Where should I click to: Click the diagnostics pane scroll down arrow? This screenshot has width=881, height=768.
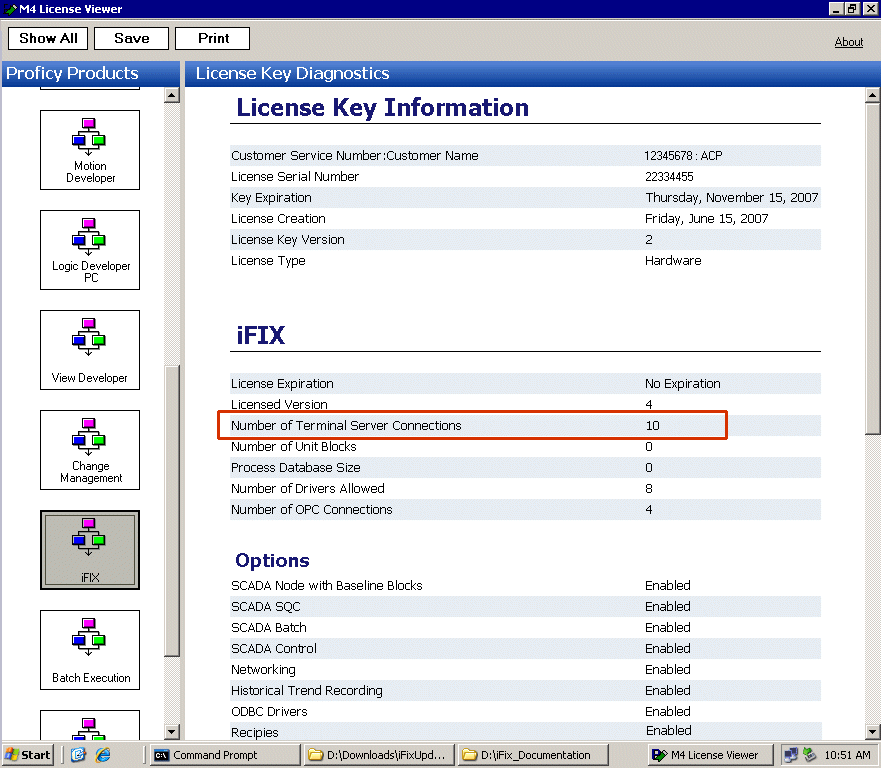872,731
